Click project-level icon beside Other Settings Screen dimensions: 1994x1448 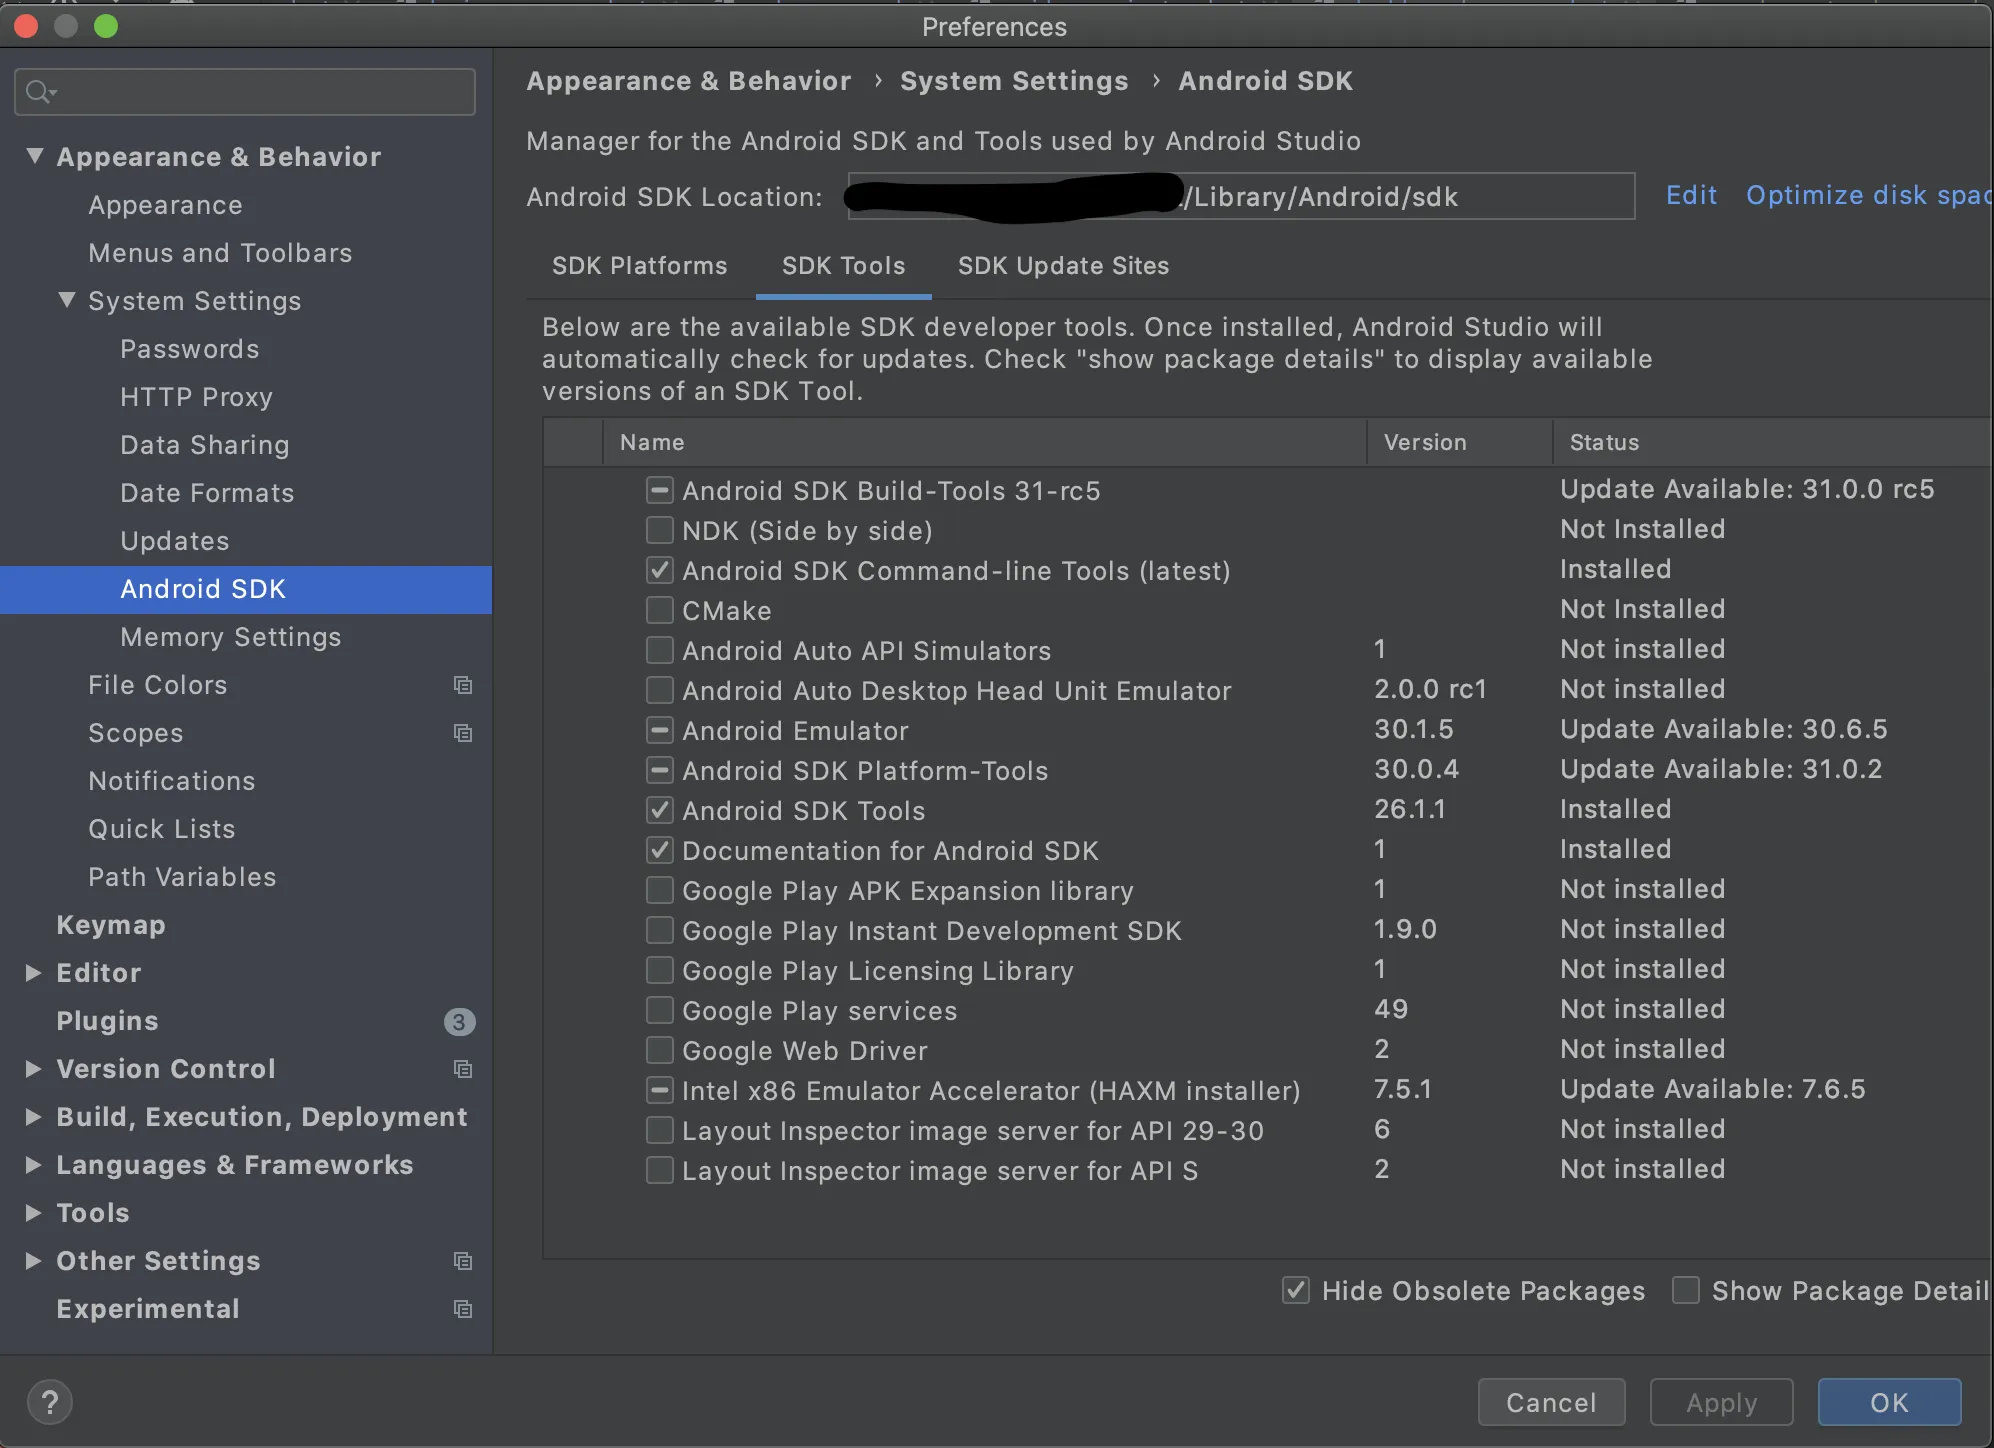tap(462, 1261)
